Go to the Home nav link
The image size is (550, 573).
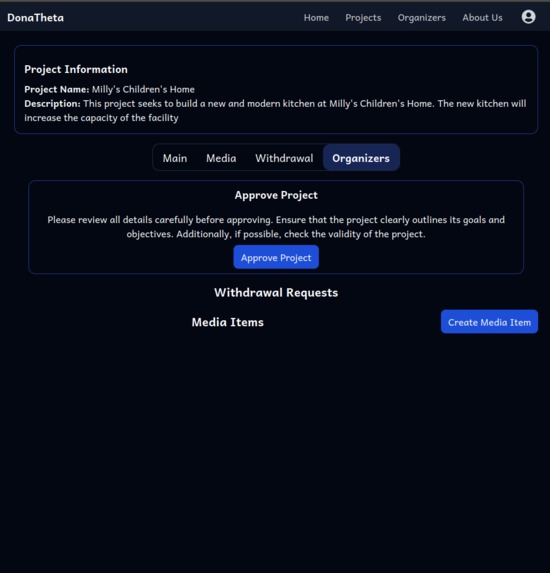(x=316, y=18)
